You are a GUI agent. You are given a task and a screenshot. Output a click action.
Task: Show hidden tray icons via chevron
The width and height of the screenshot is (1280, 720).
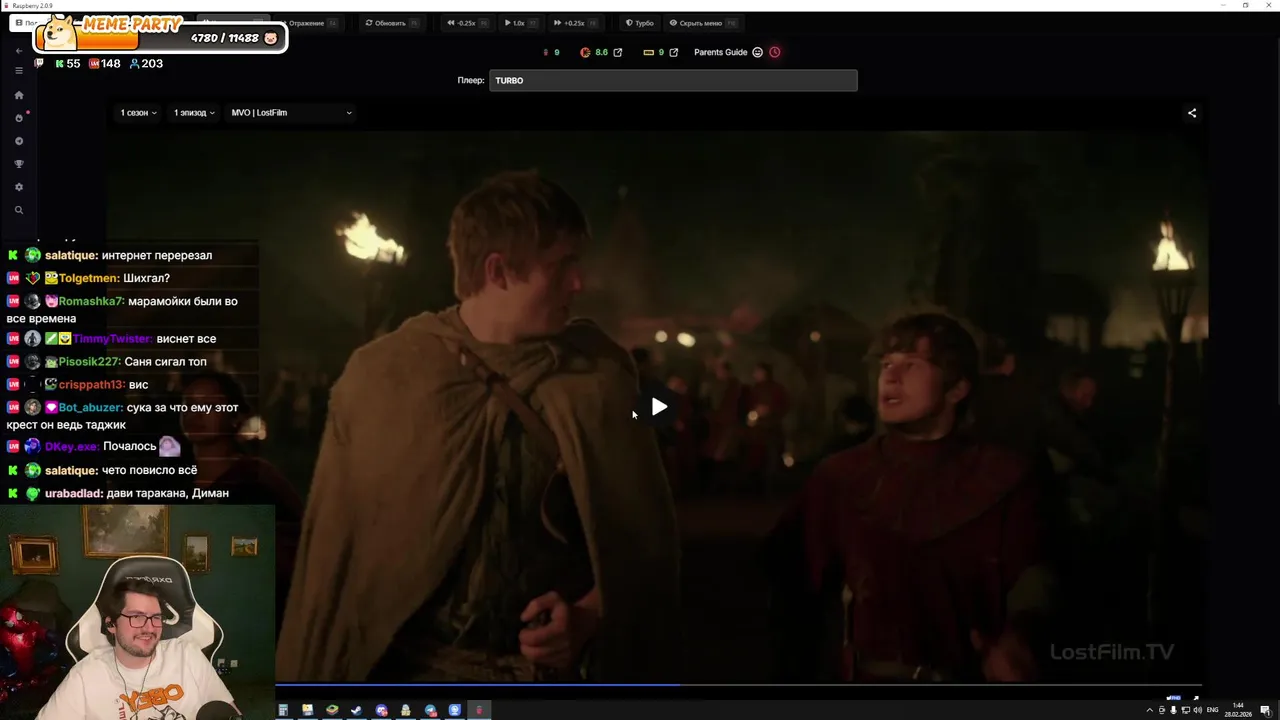(x=1150, y=710)
